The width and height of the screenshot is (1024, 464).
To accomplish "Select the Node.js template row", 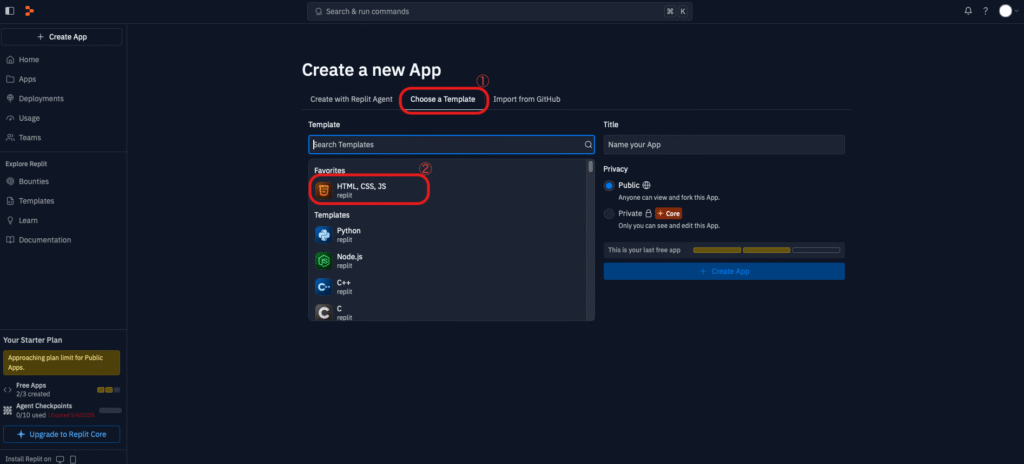I will pyautogui.click(x=449, y=261).
